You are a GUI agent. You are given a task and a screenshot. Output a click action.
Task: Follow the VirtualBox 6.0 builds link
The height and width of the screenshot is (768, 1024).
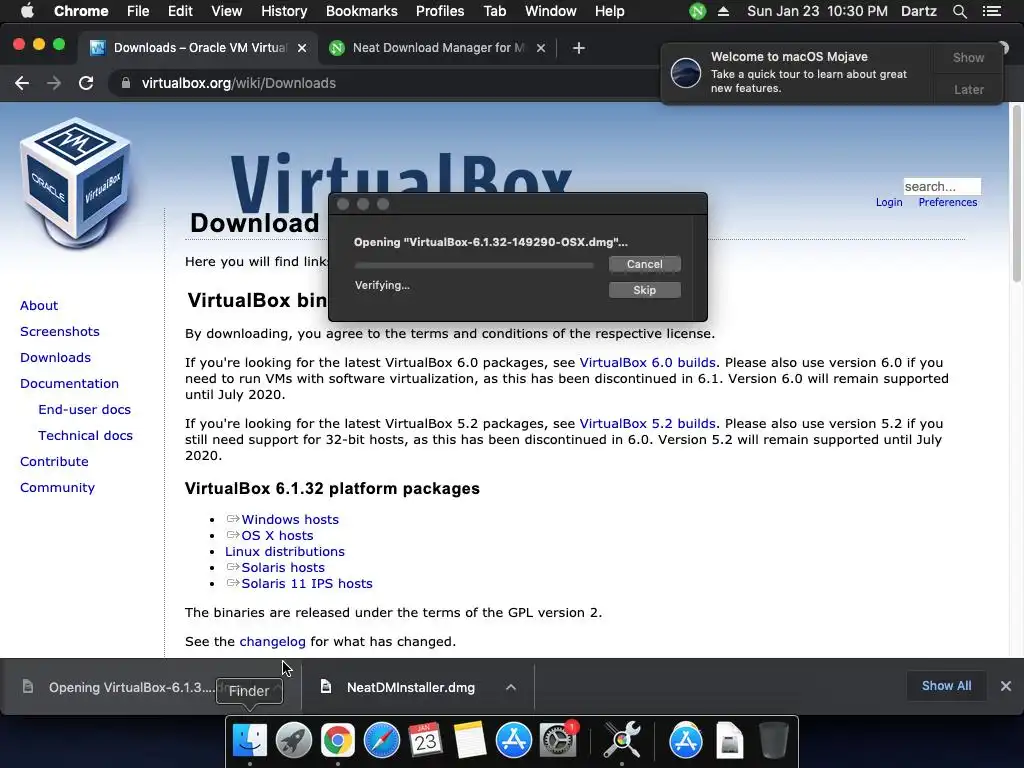coord(647,362)
